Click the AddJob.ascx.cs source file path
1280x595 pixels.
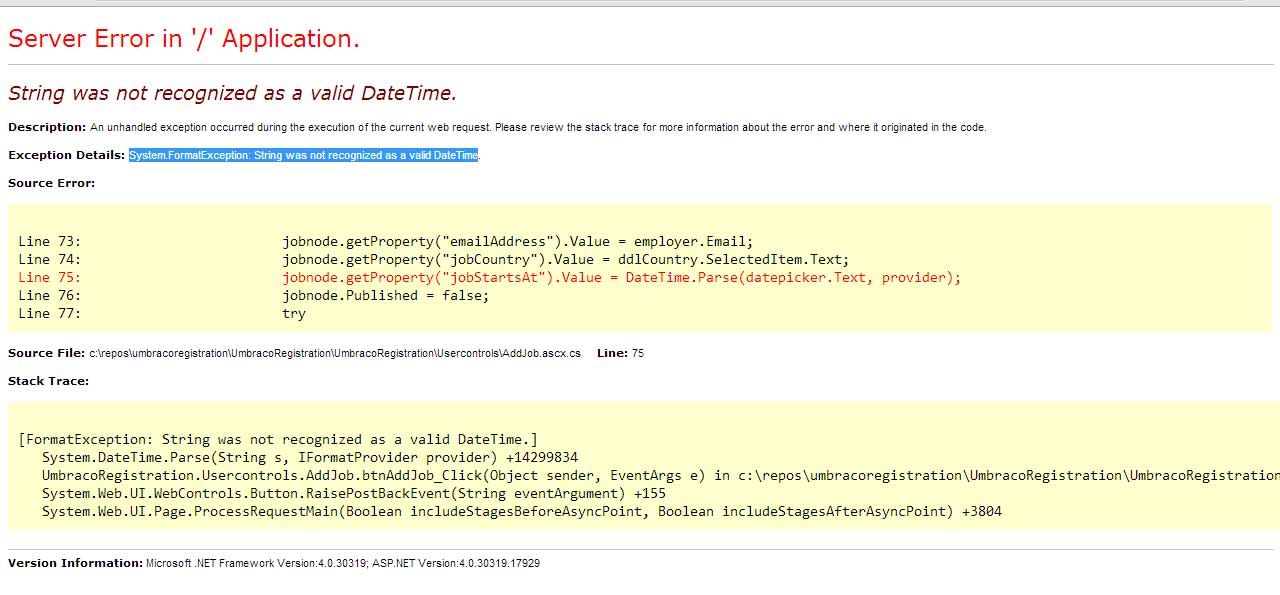[335, 353]
